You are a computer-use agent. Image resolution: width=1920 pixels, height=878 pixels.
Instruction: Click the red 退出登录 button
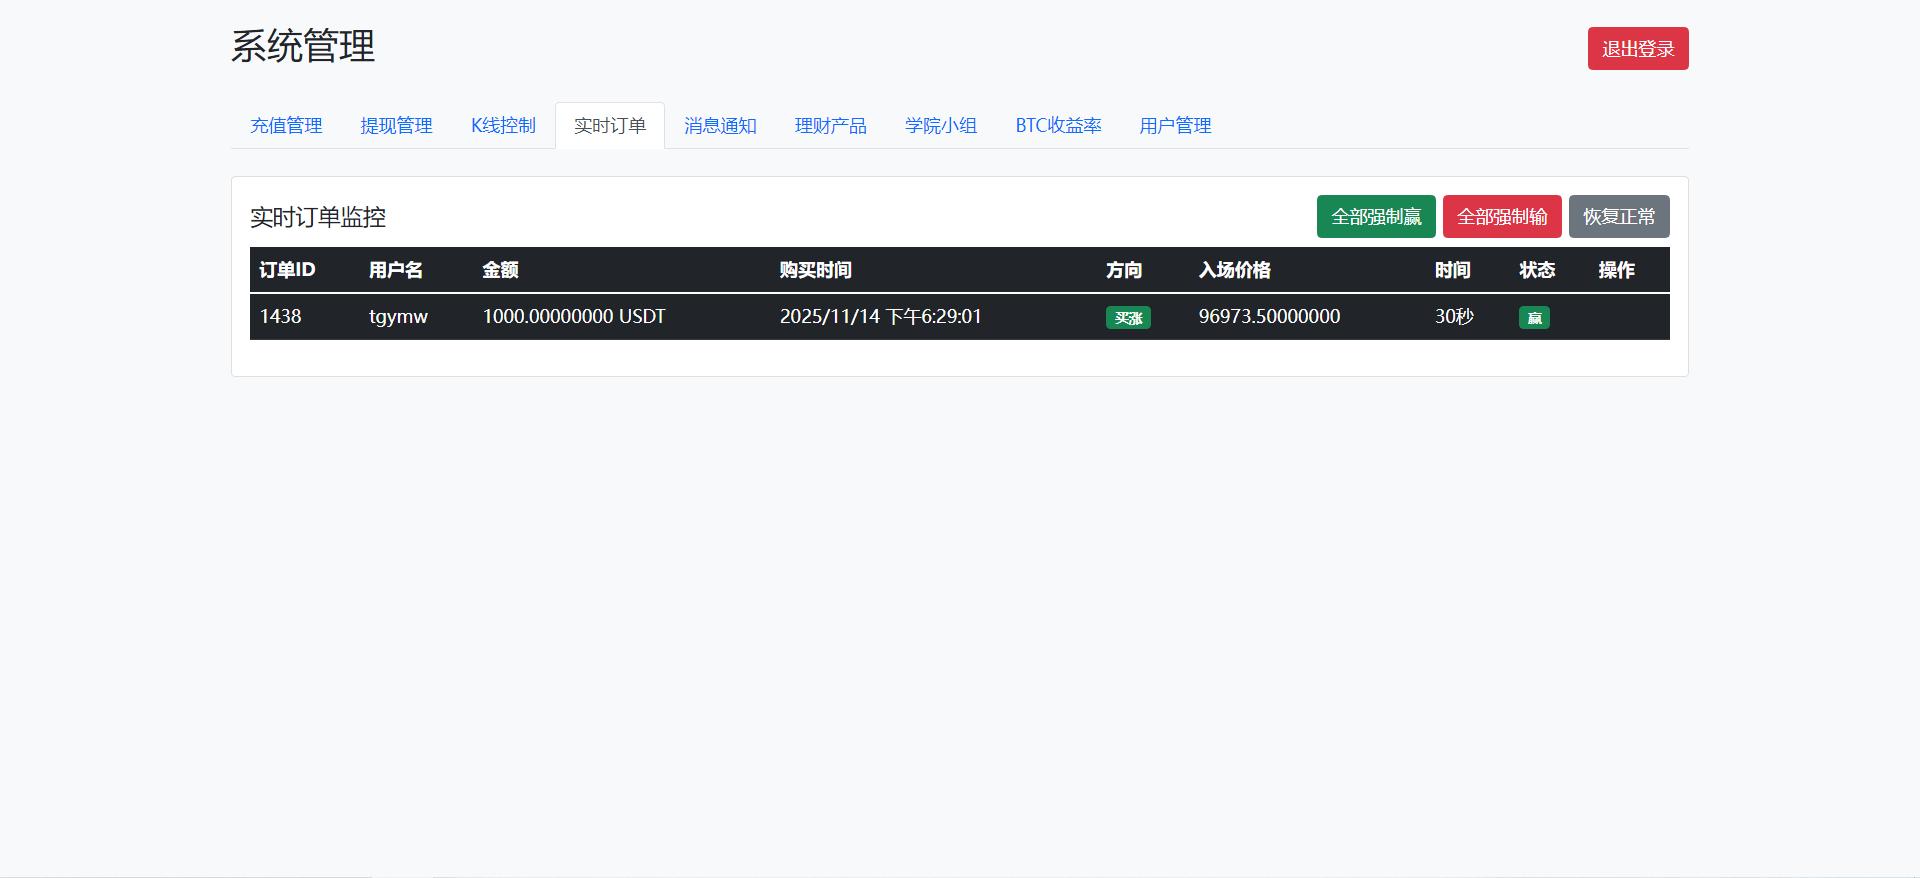click(x=1637, y=49)
